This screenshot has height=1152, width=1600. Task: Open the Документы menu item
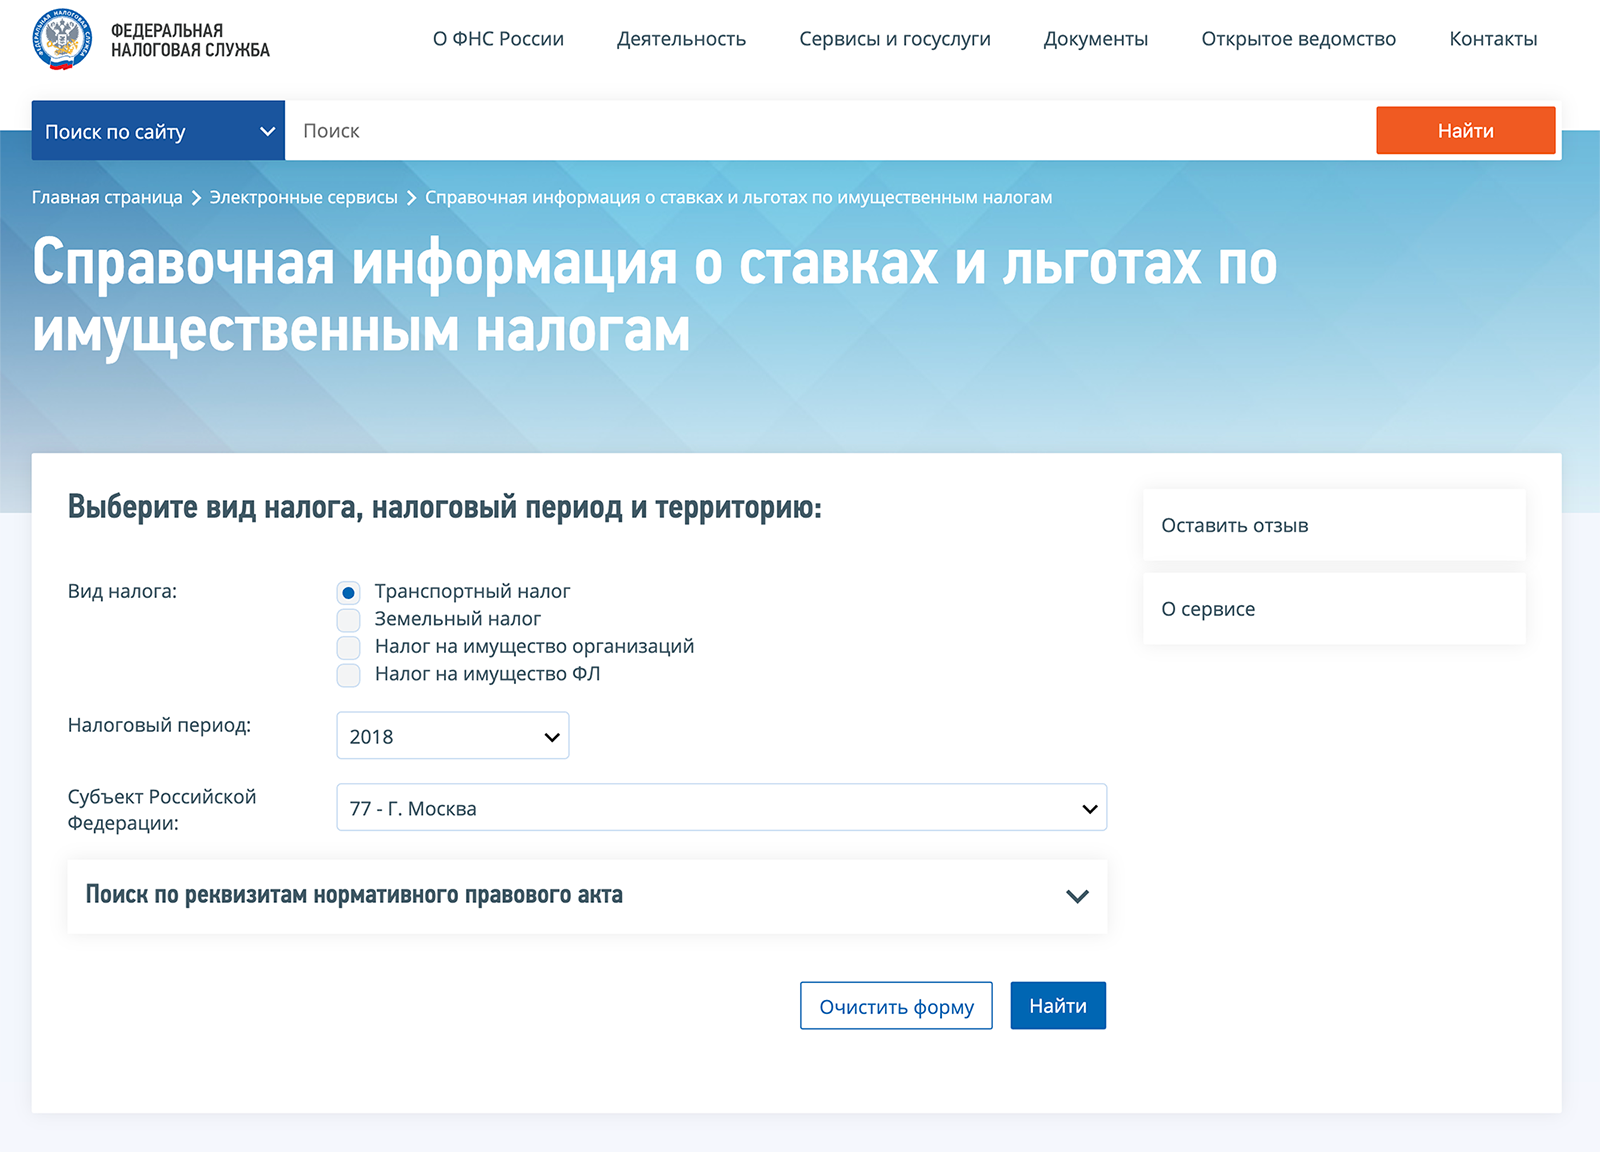pyautogui.click(x=1095, y=39)
